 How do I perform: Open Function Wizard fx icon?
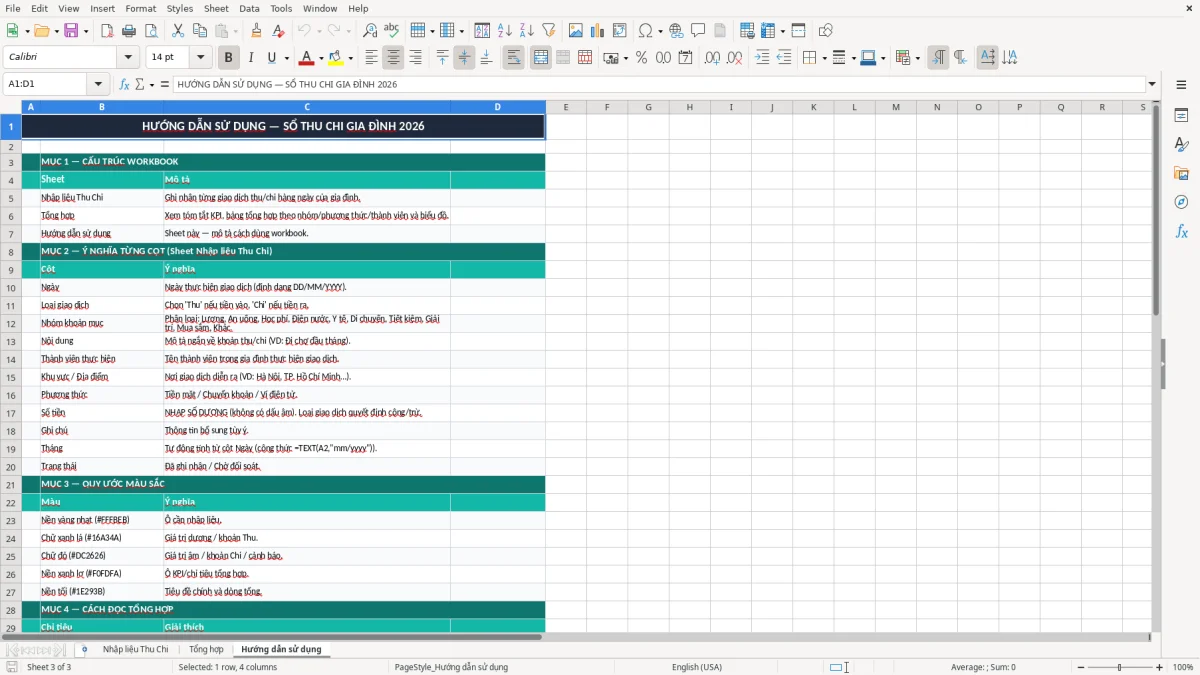[125, 84]
